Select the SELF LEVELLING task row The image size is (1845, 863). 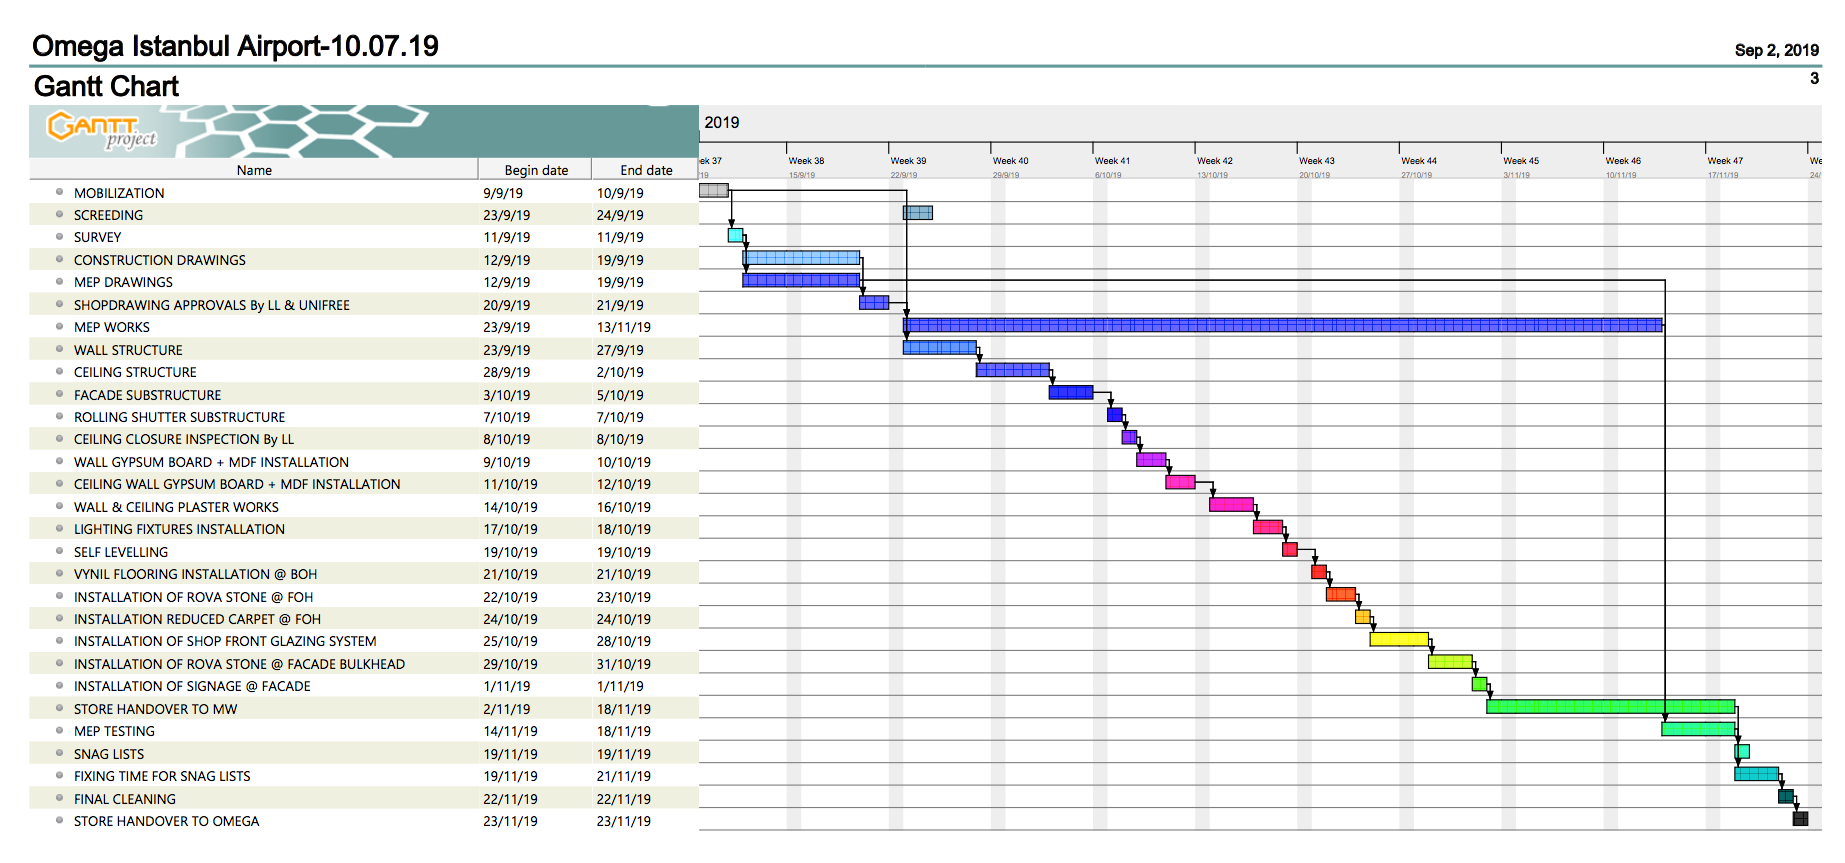tap(364, 552)
